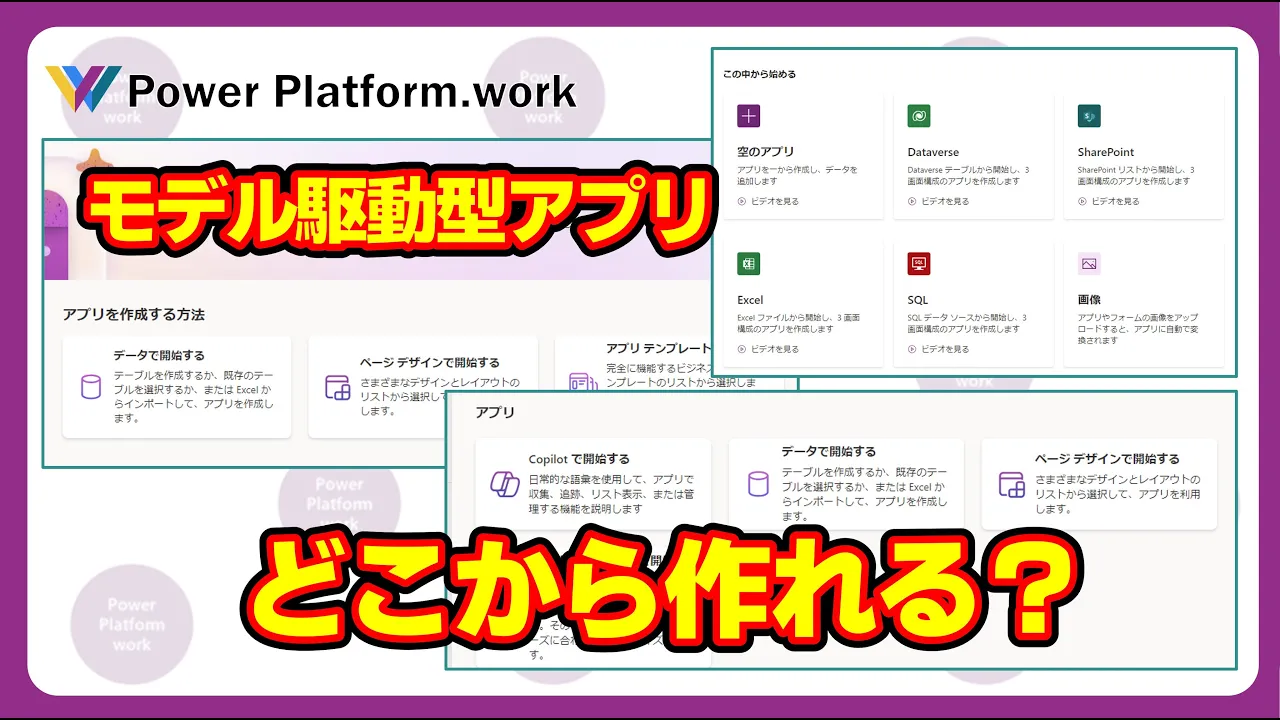This screenshot has width=1280, height=720.
Task: Select the Excel card title
Action: pyautogui.click(x=750, y=300)
